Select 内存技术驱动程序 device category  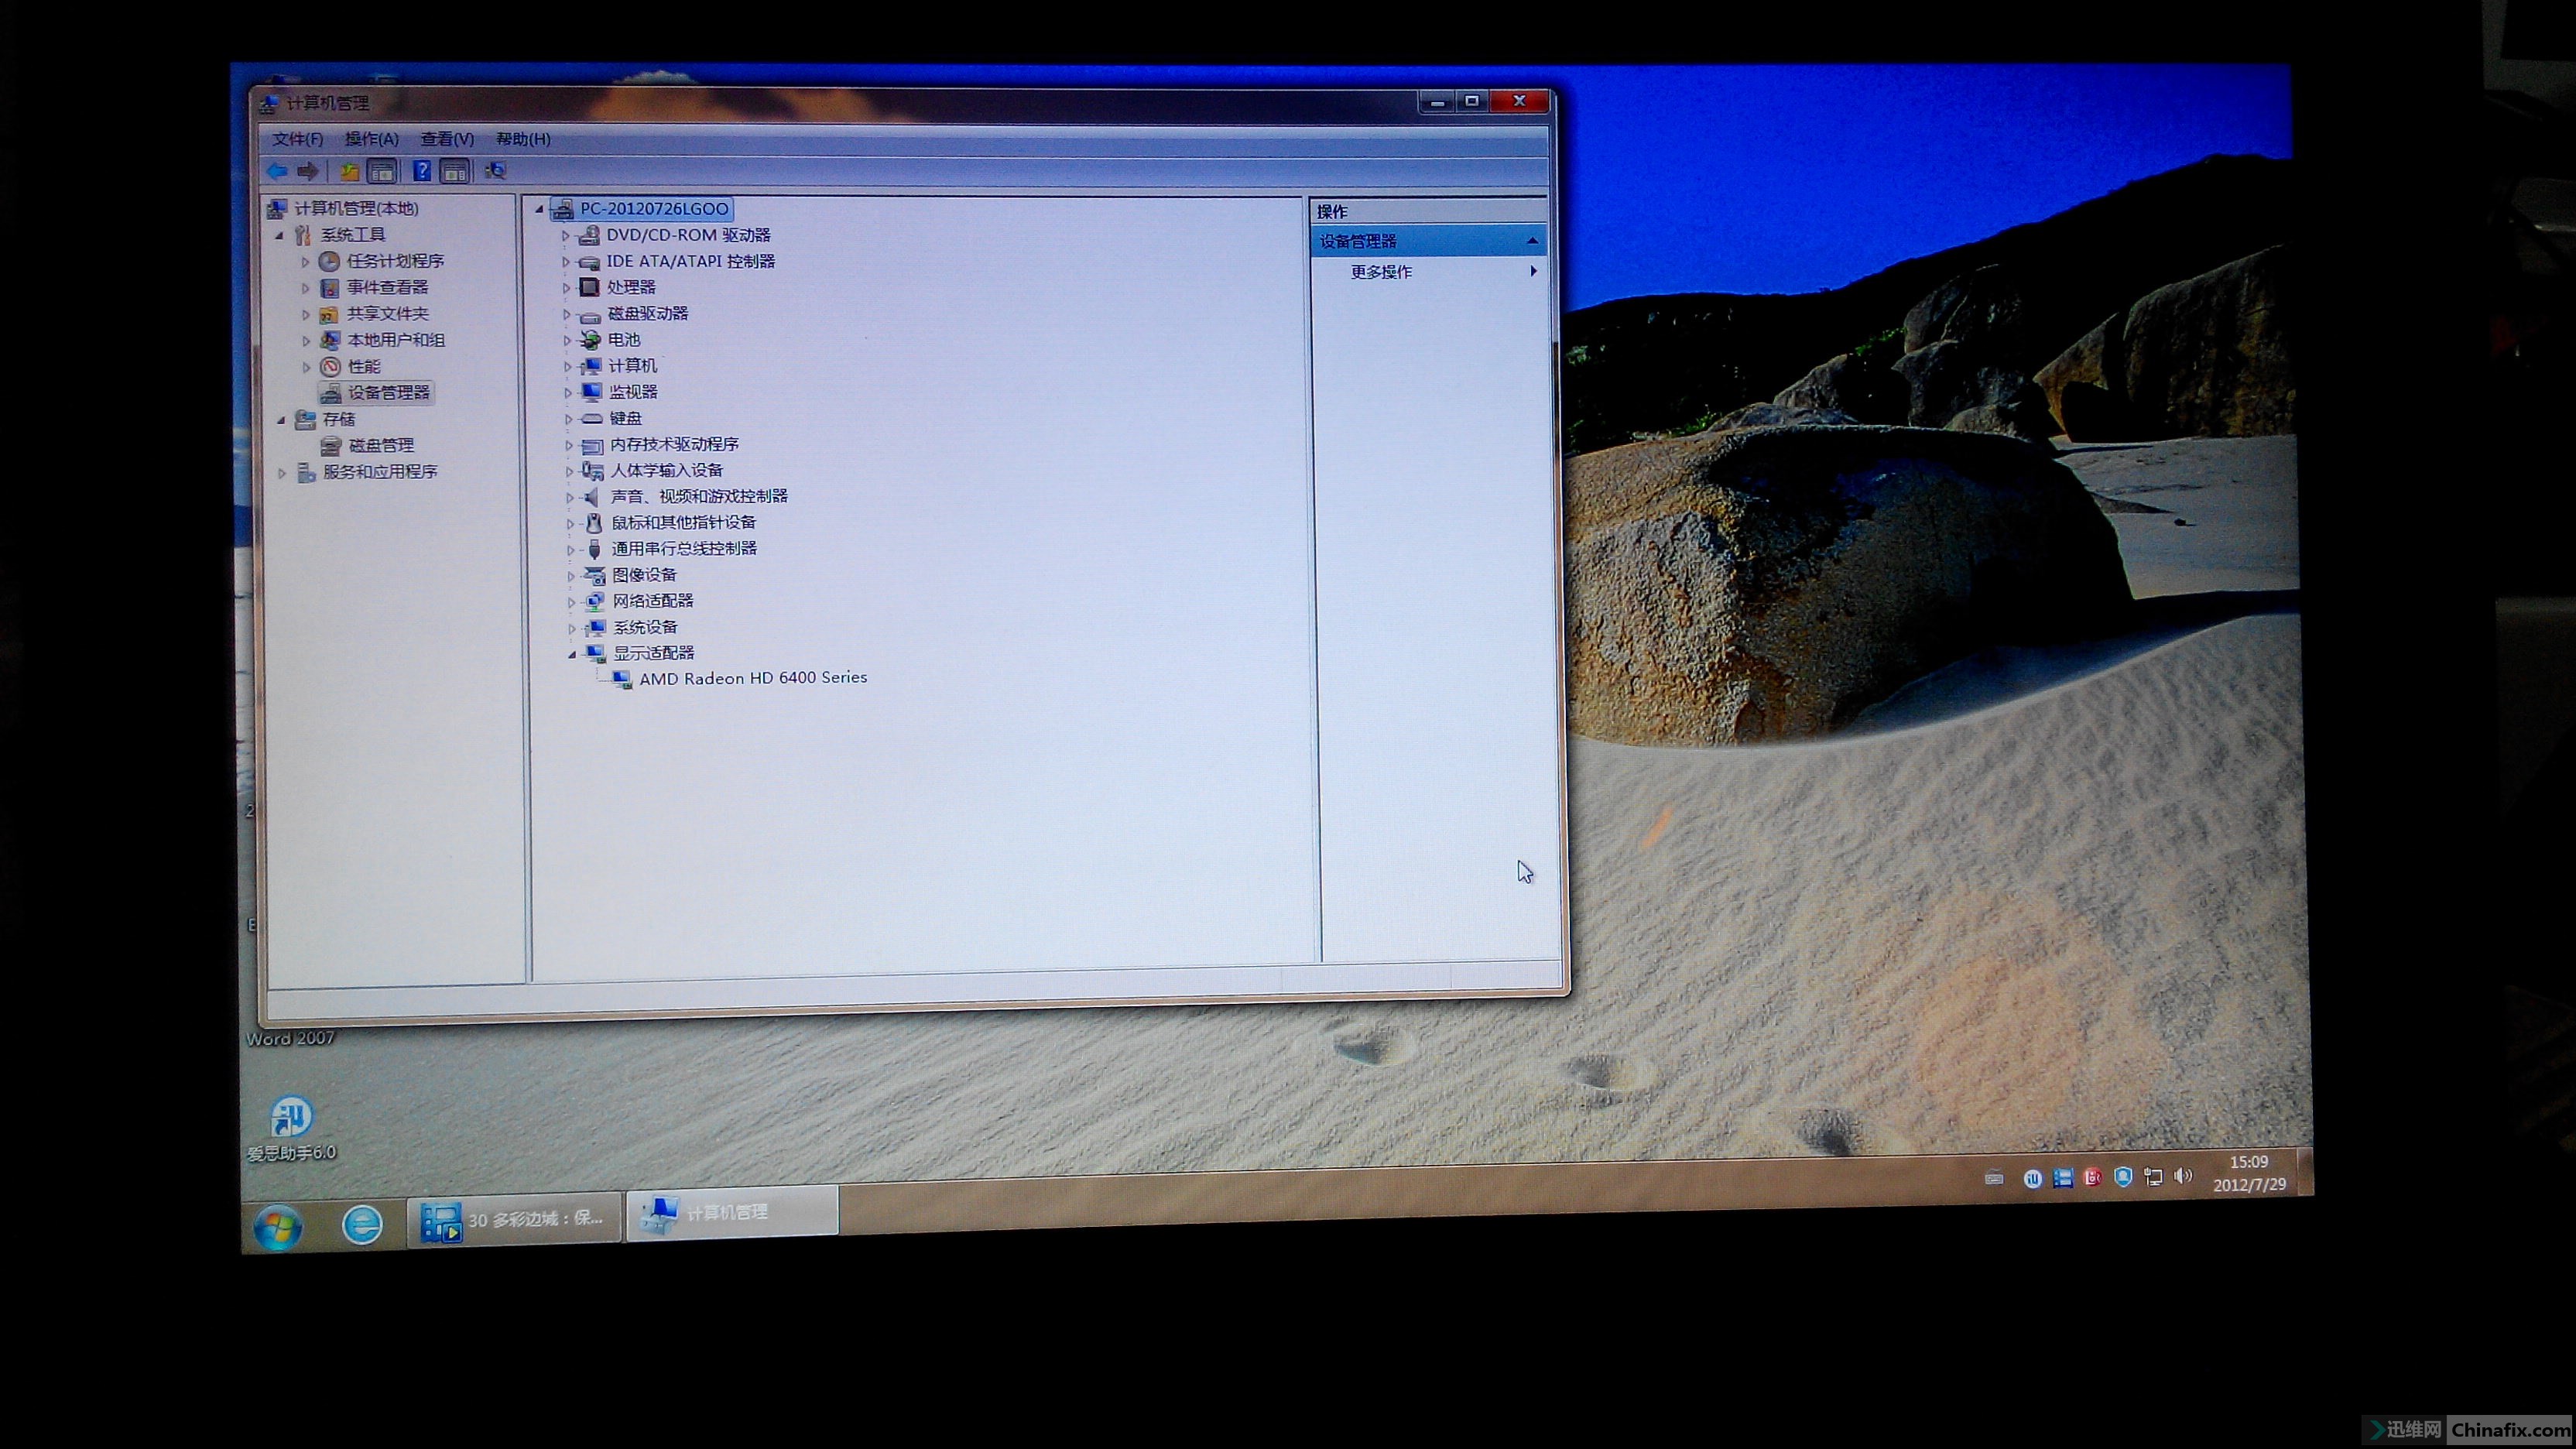click(x=674, y=444)
